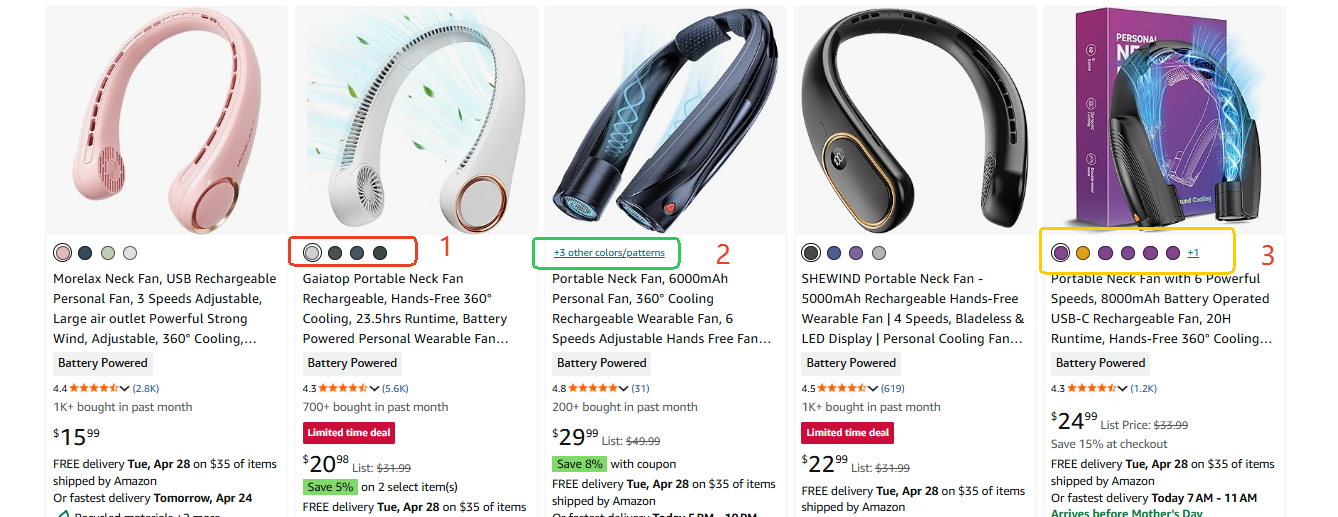Open the (619) reviews link for SHEWIND
1338x517 pixels.
(x=892, y=388)
